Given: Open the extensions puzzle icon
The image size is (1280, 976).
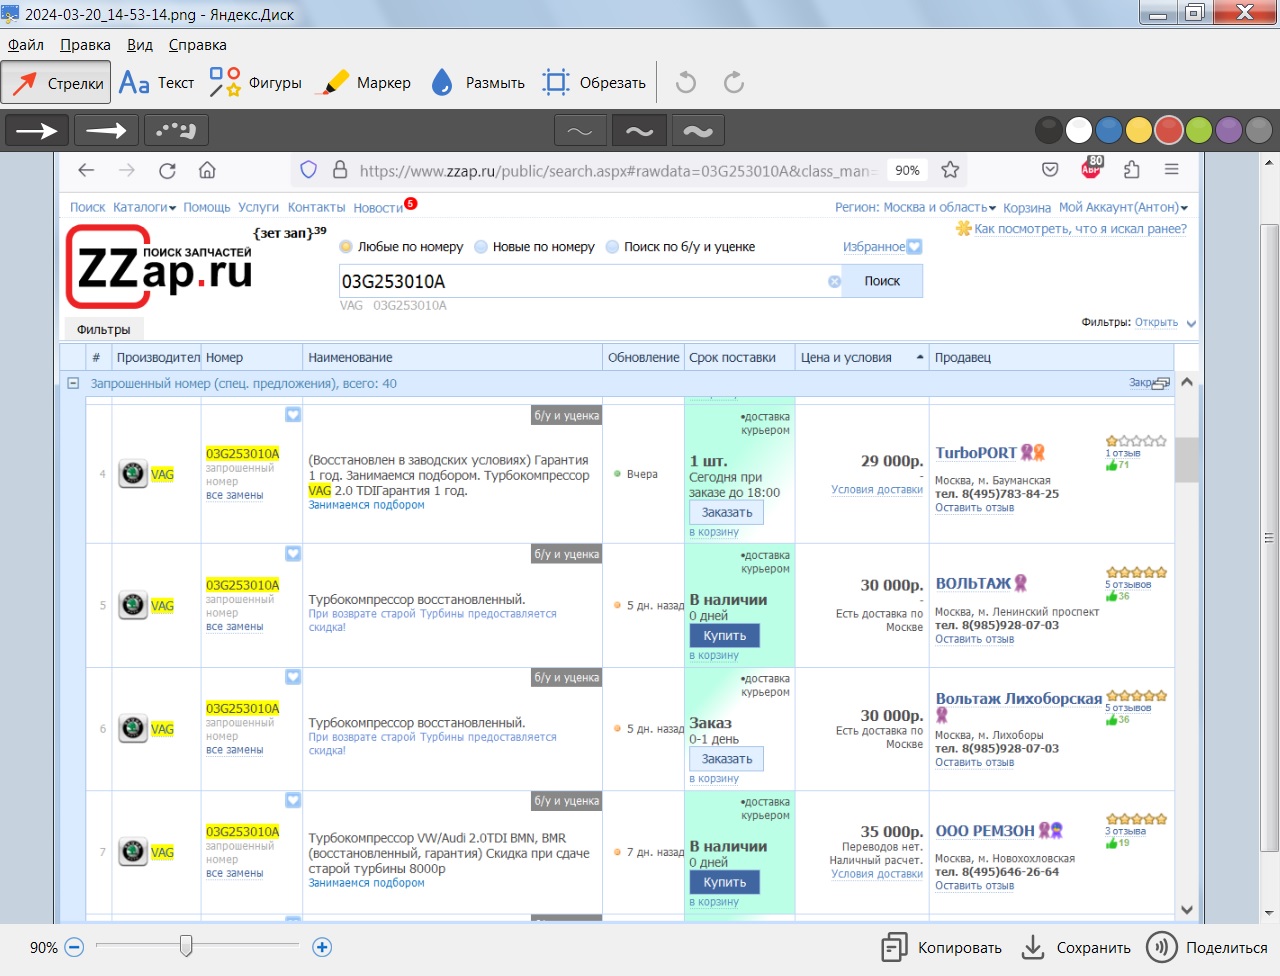Looking at the screenshot, I should point(1131,170).
